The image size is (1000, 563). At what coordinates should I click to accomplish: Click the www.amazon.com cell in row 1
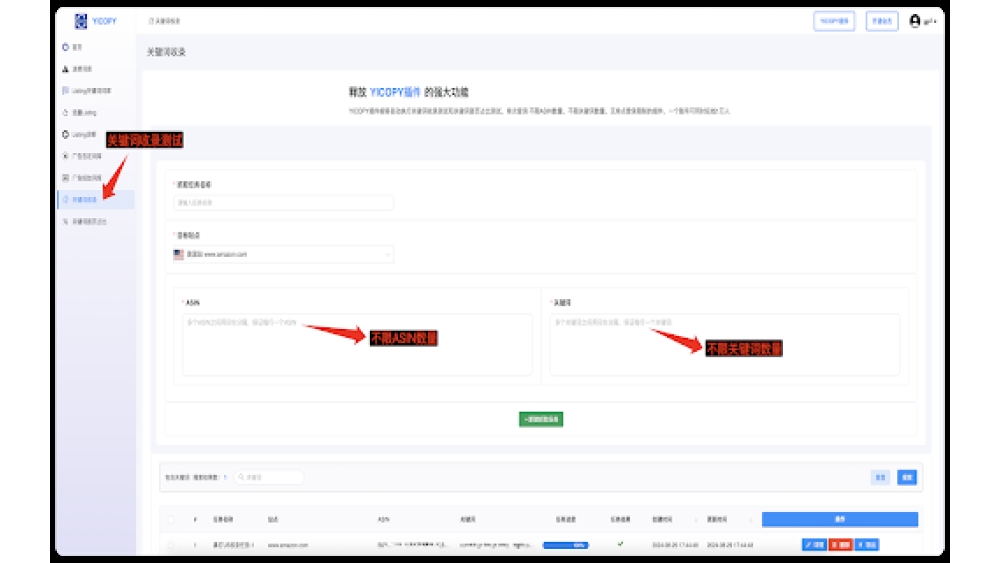coord(288,545)
